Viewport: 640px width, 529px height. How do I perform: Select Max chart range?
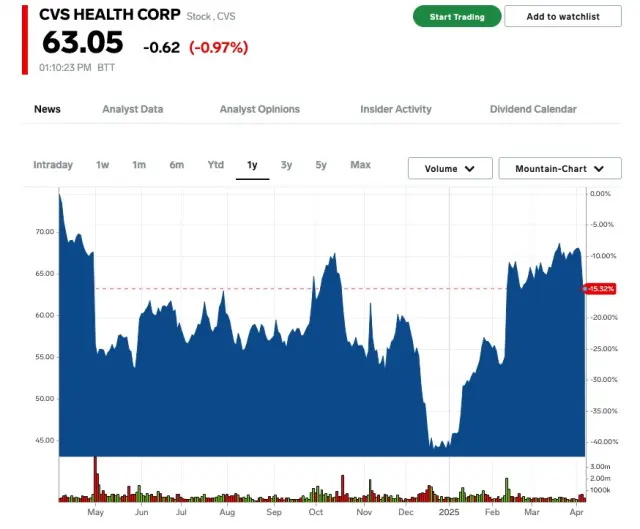point(360,165)
